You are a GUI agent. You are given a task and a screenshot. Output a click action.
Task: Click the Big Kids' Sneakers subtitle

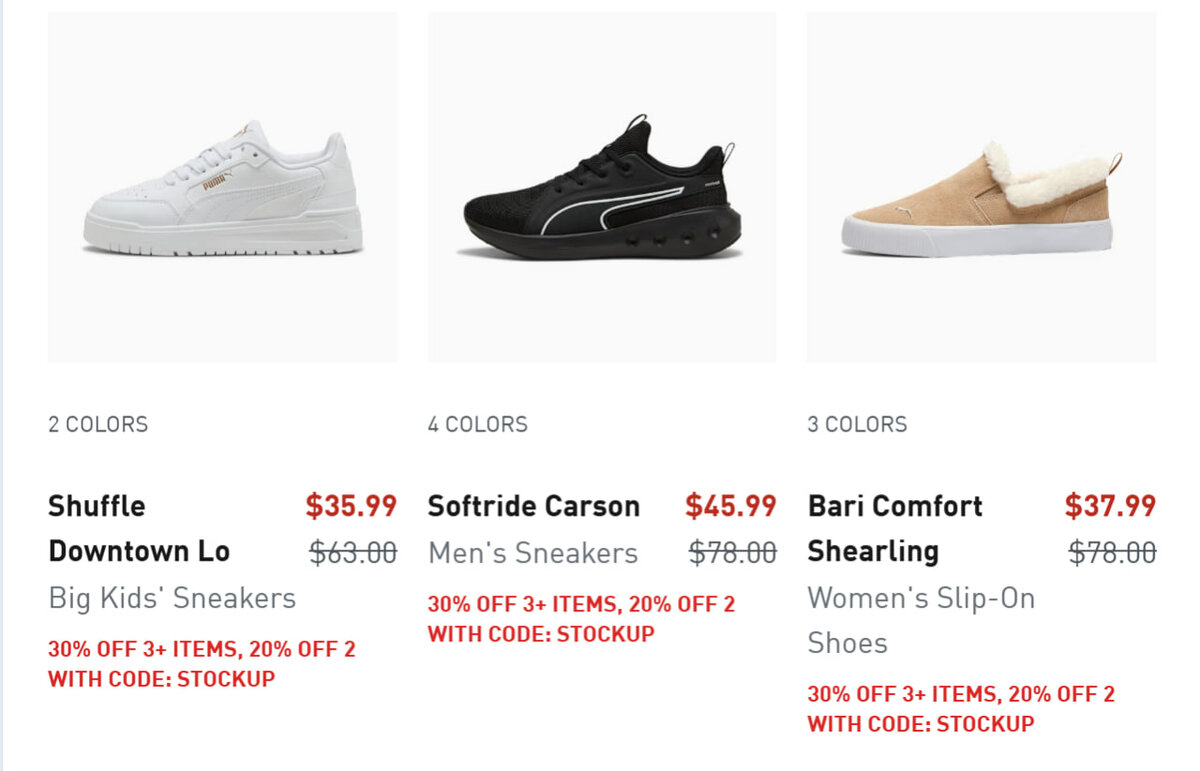(172, 598)
